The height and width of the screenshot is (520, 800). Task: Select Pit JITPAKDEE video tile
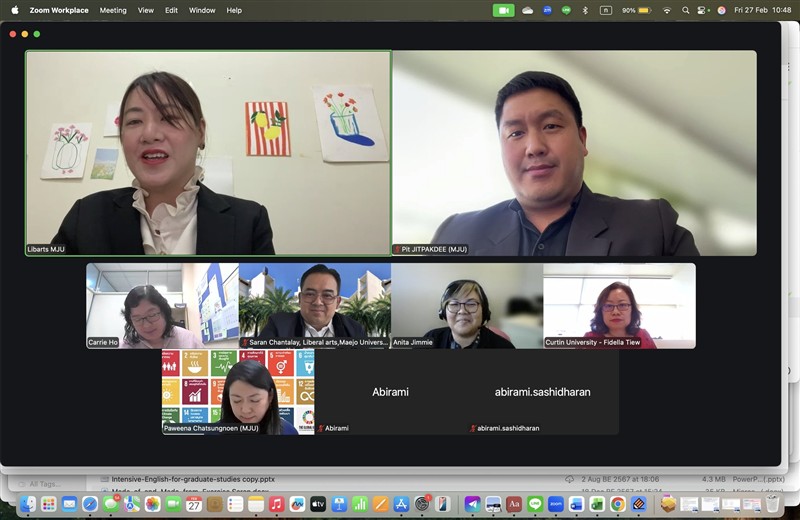(x=574, y=153)
